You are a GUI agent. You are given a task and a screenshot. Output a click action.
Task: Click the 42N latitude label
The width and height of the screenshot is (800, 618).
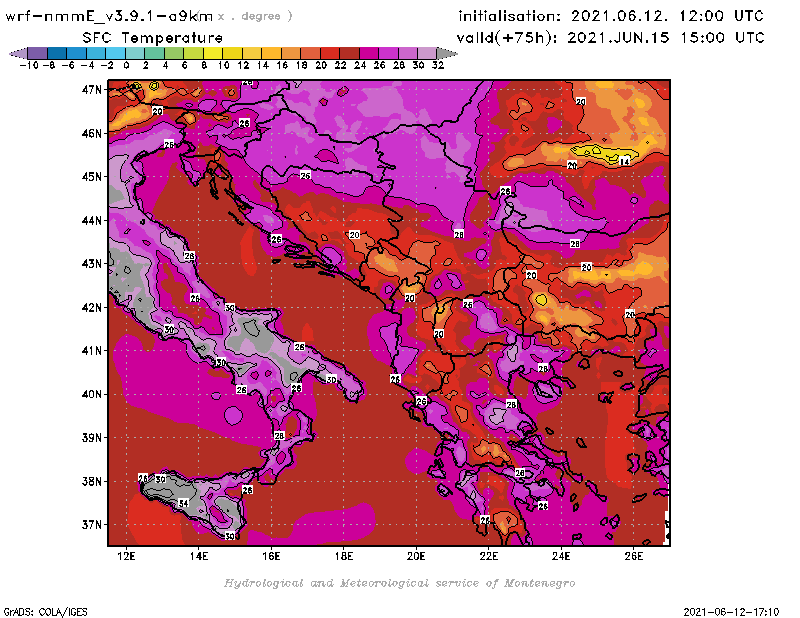click(92, 308)
